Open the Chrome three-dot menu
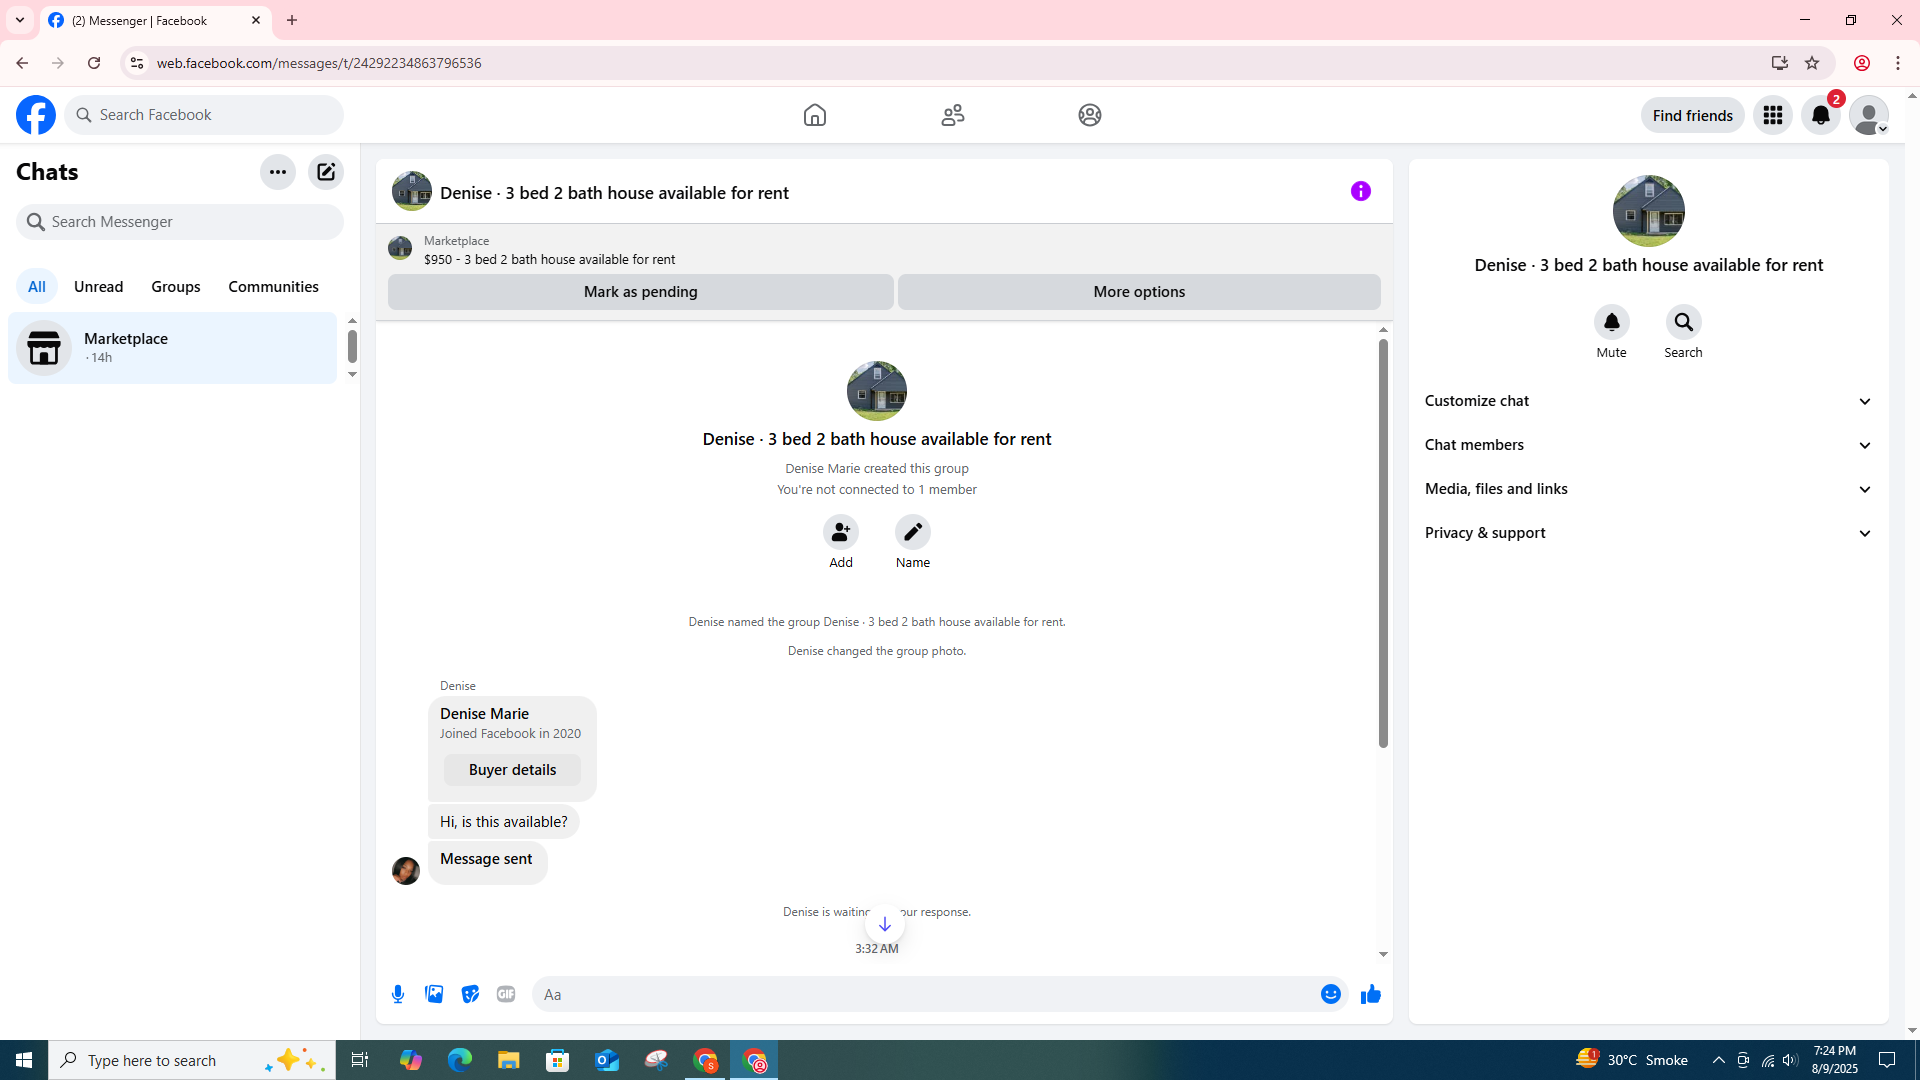The width and height of the screenshot is (1920, 1080). tap(1898, 63)
